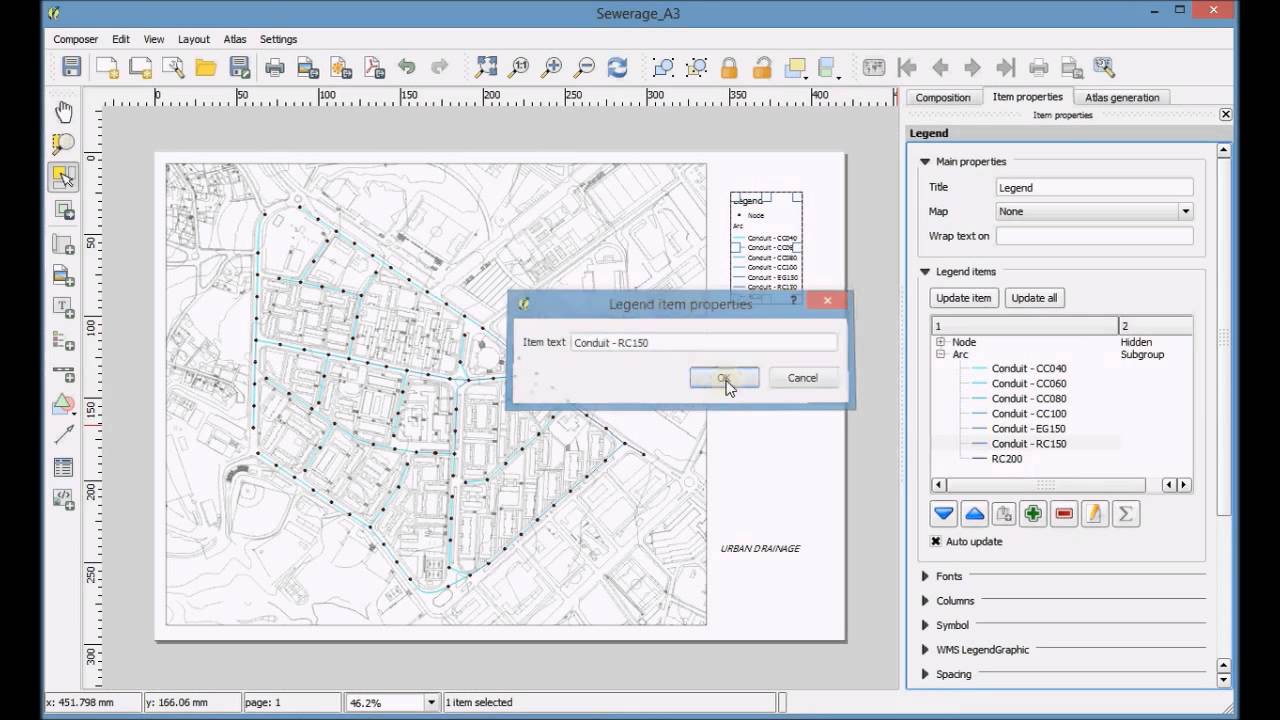Open the Edit menu

(121, 39)
